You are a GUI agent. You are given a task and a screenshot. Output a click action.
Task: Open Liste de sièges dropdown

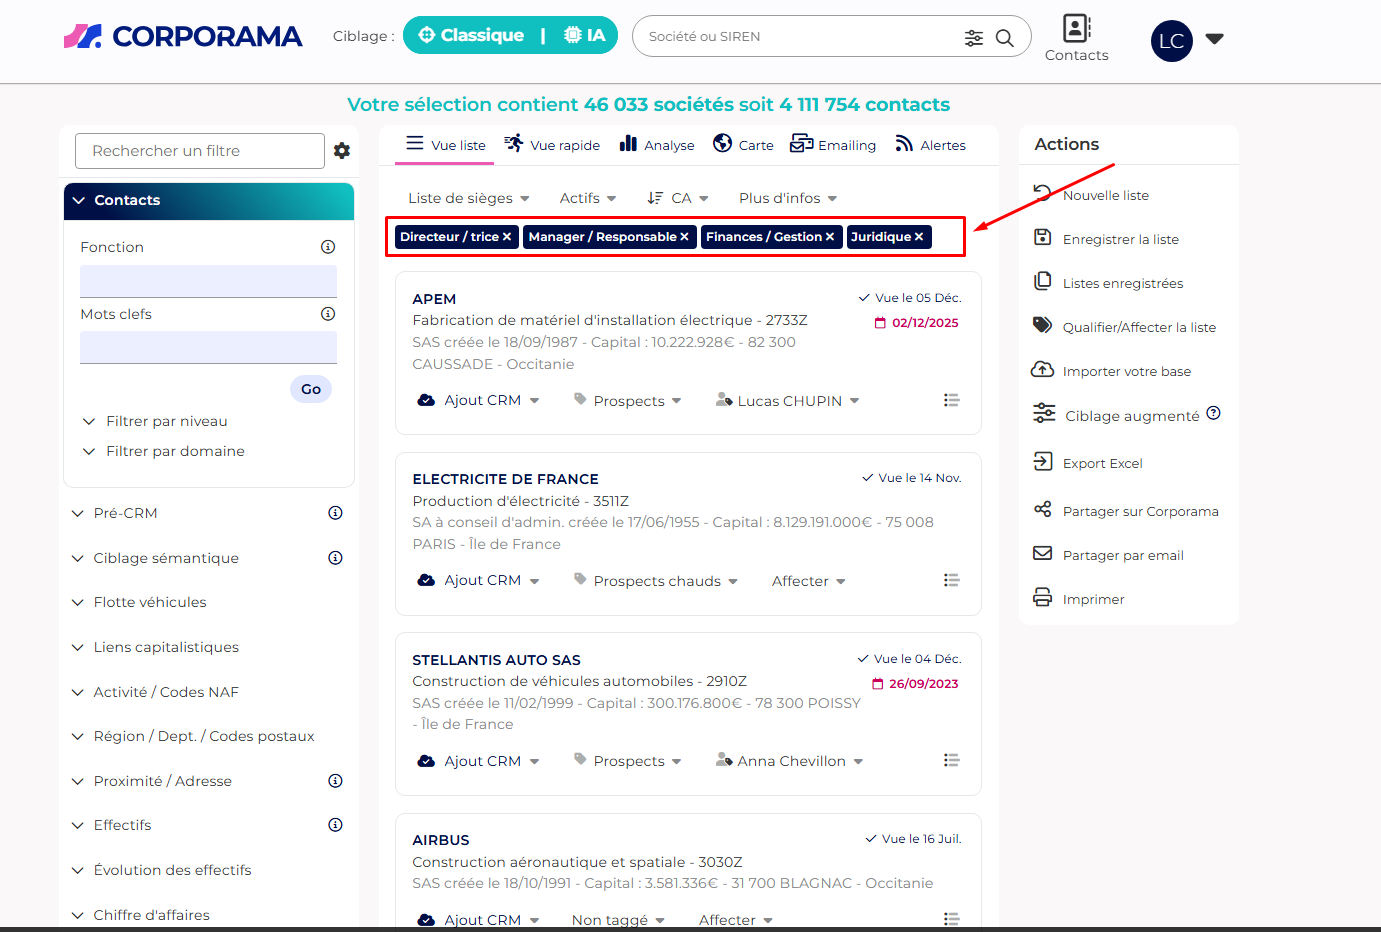[468, 198]
